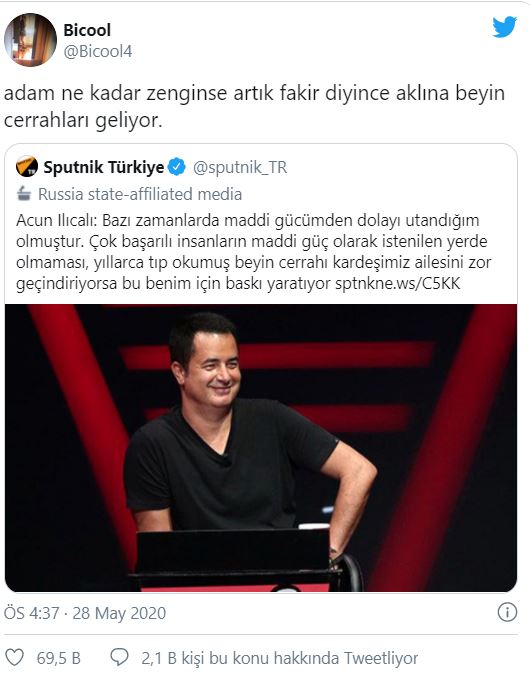The image size is (530, 676).
Task: Click the Bicool display name
Action: click(x=87, y=30)
